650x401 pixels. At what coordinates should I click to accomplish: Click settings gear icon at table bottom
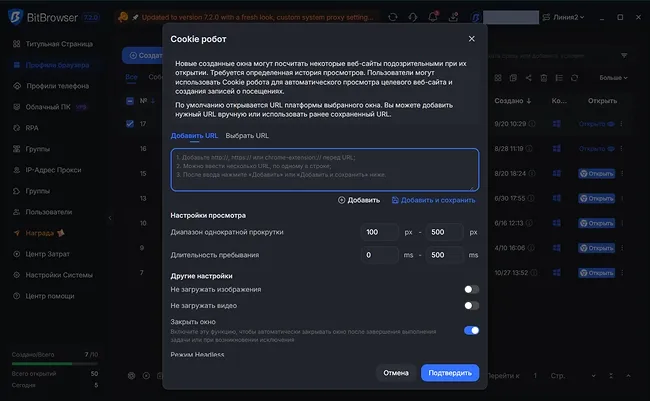[131, 376]
